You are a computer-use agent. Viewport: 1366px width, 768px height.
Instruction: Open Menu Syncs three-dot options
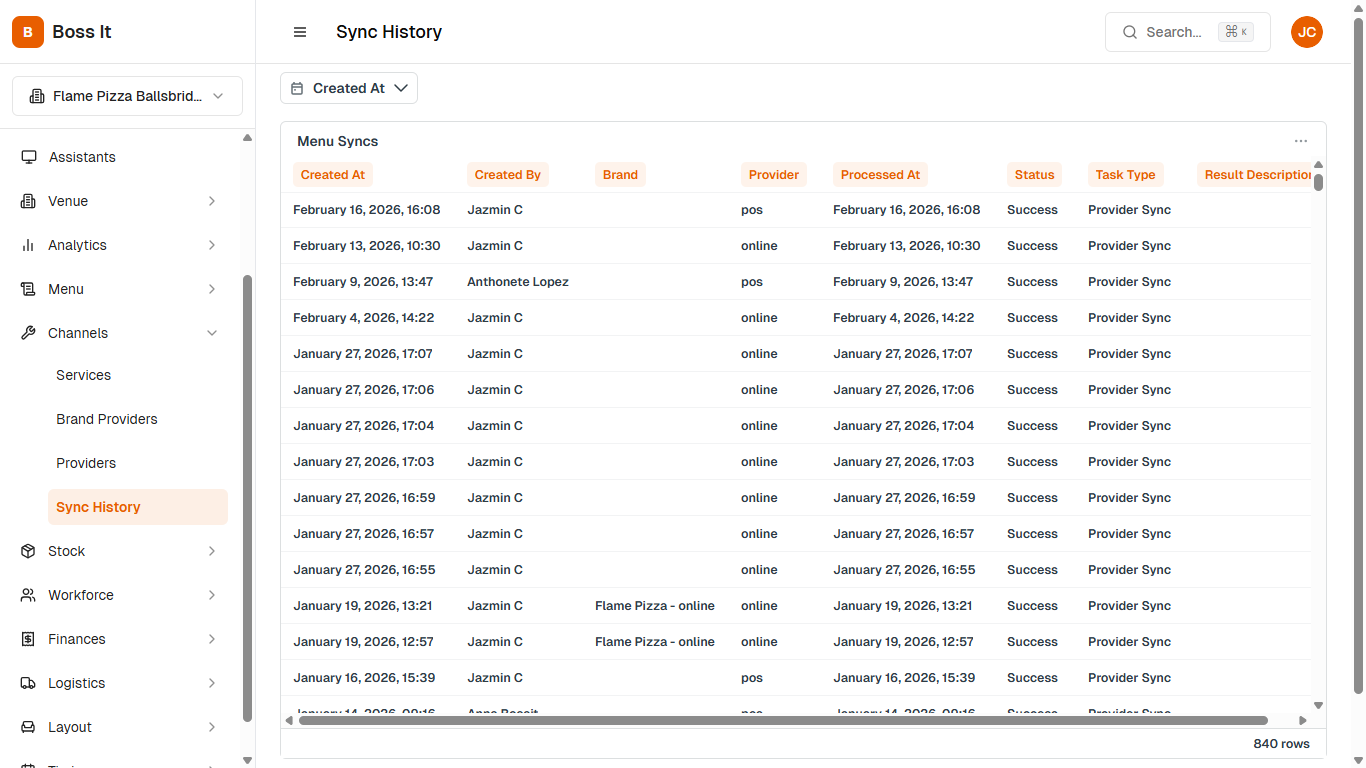click(1300, 141)
